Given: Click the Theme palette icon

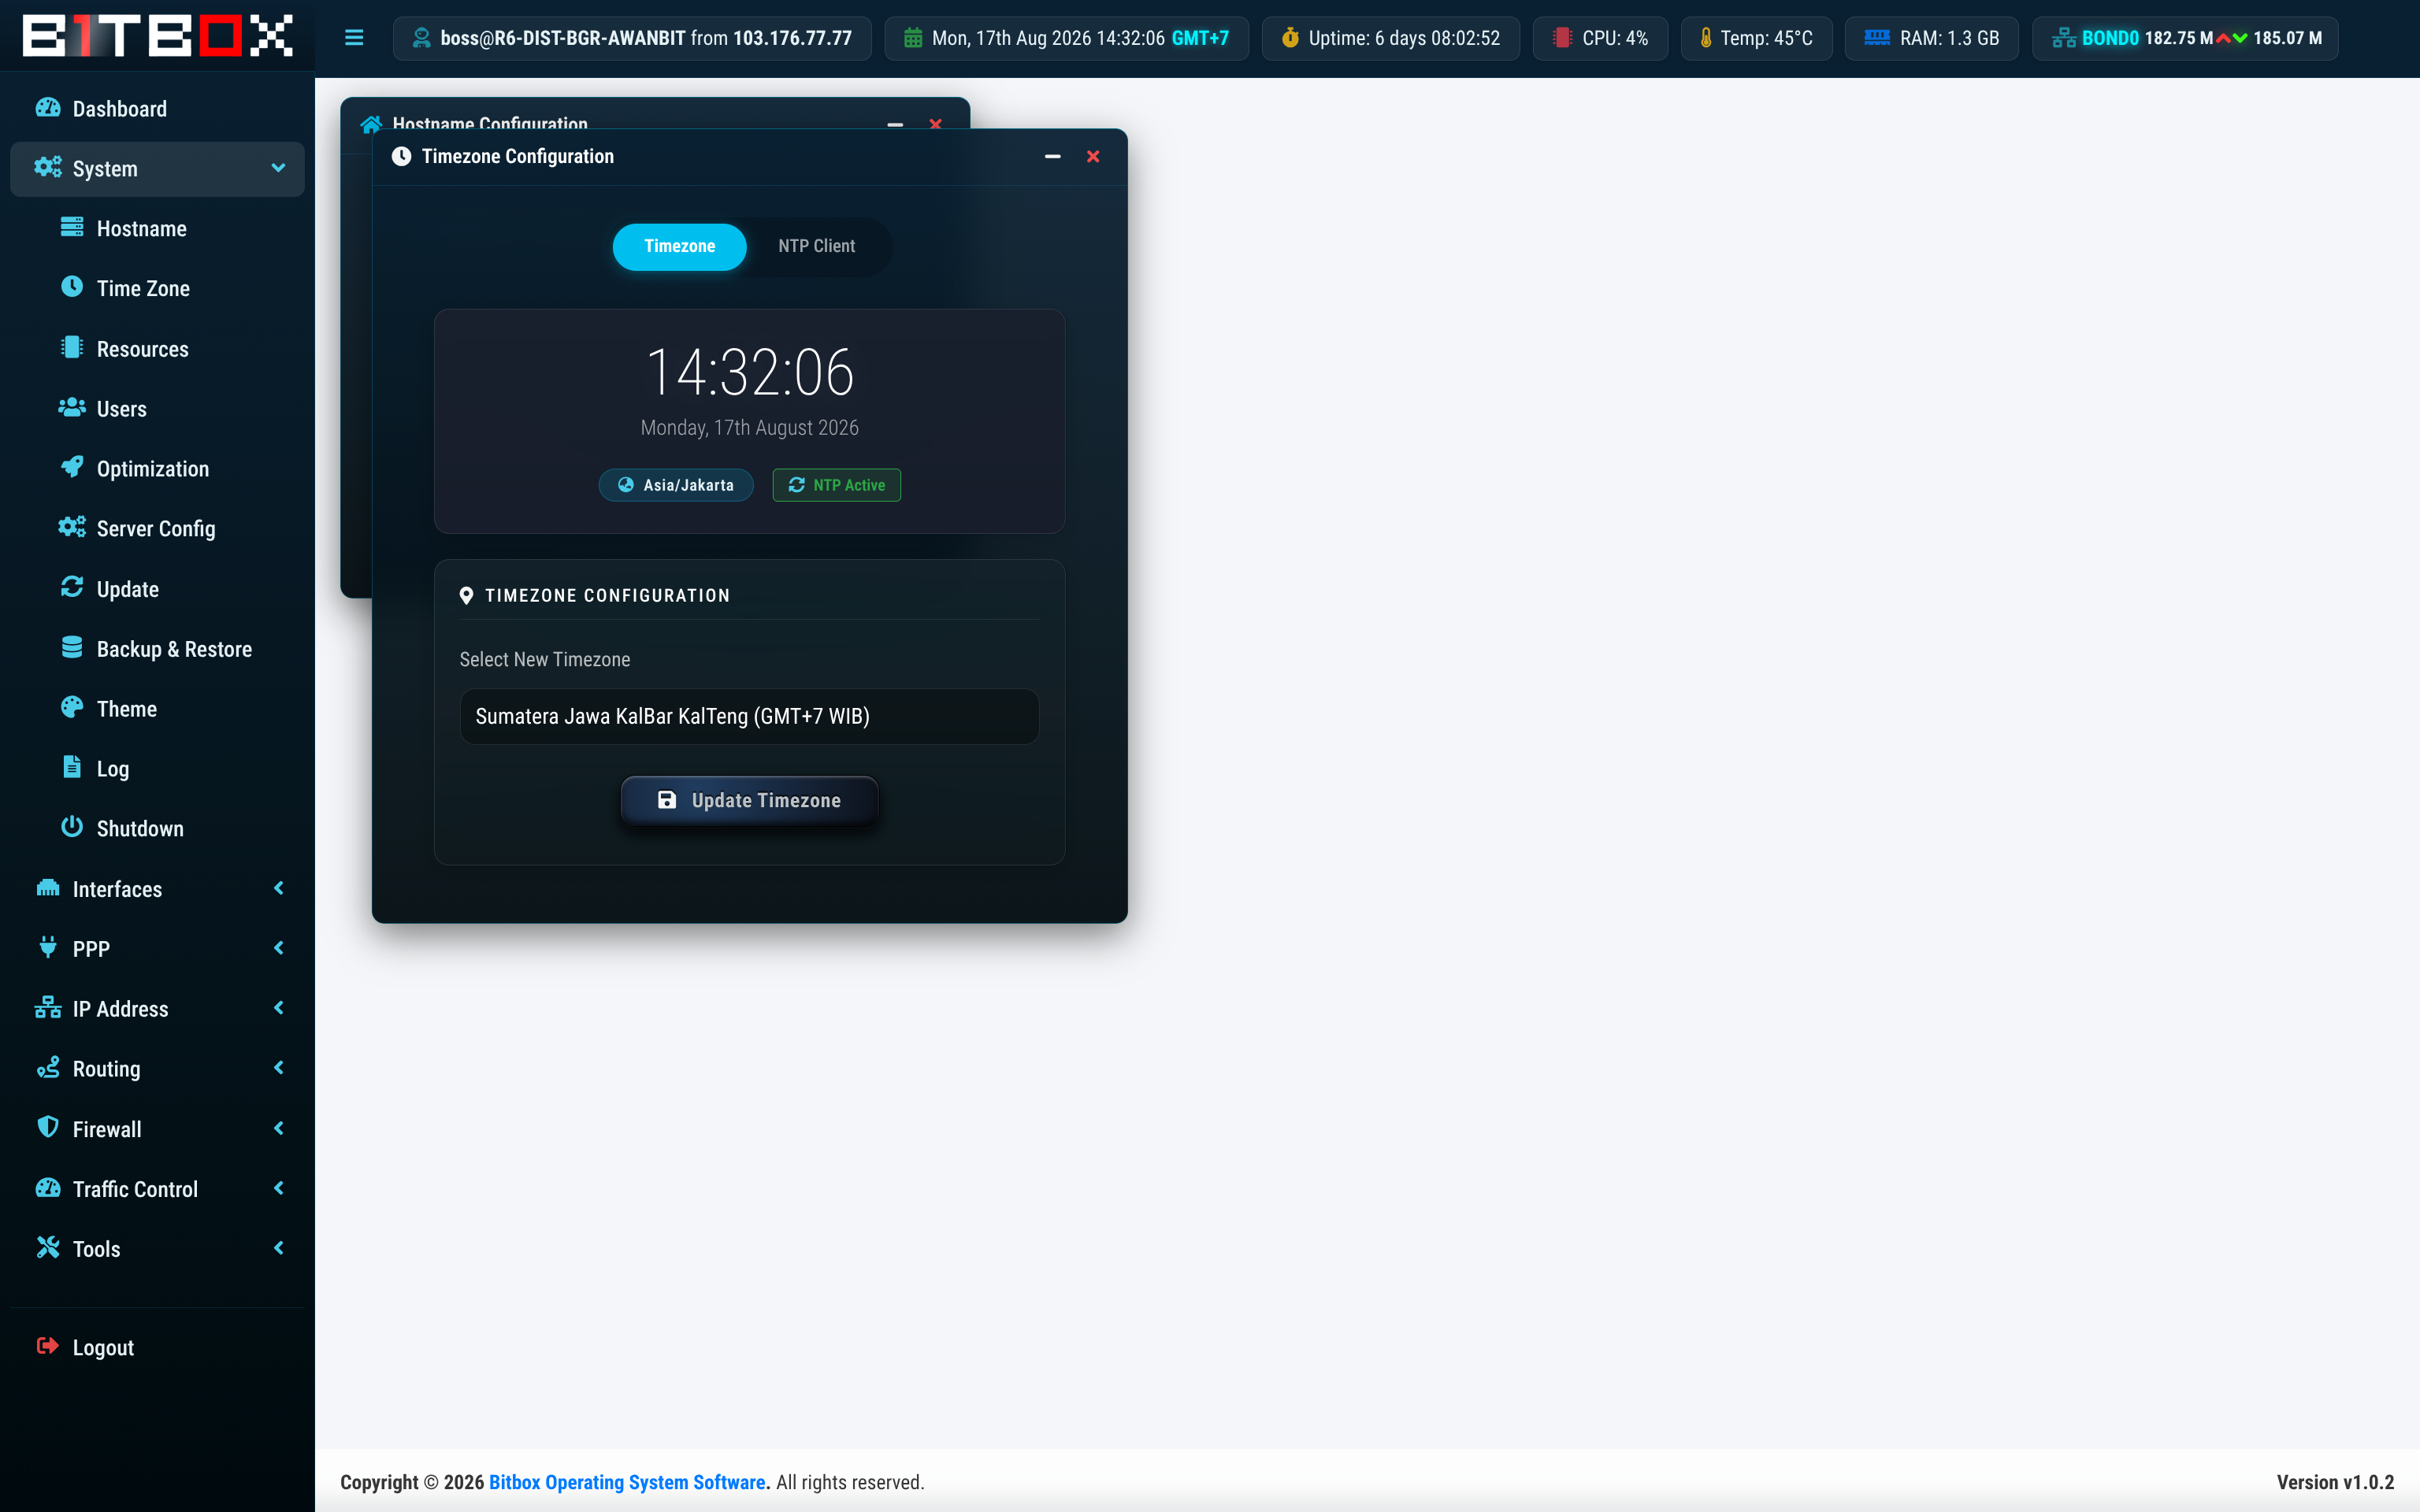Looking at the screenshot, I should (72, 707).
